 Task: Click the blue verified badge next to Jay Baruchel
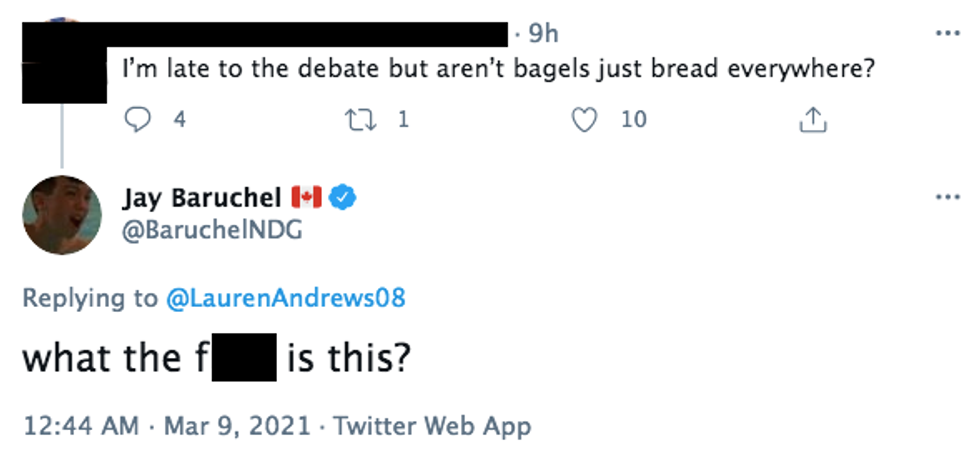tap(345, 199)
